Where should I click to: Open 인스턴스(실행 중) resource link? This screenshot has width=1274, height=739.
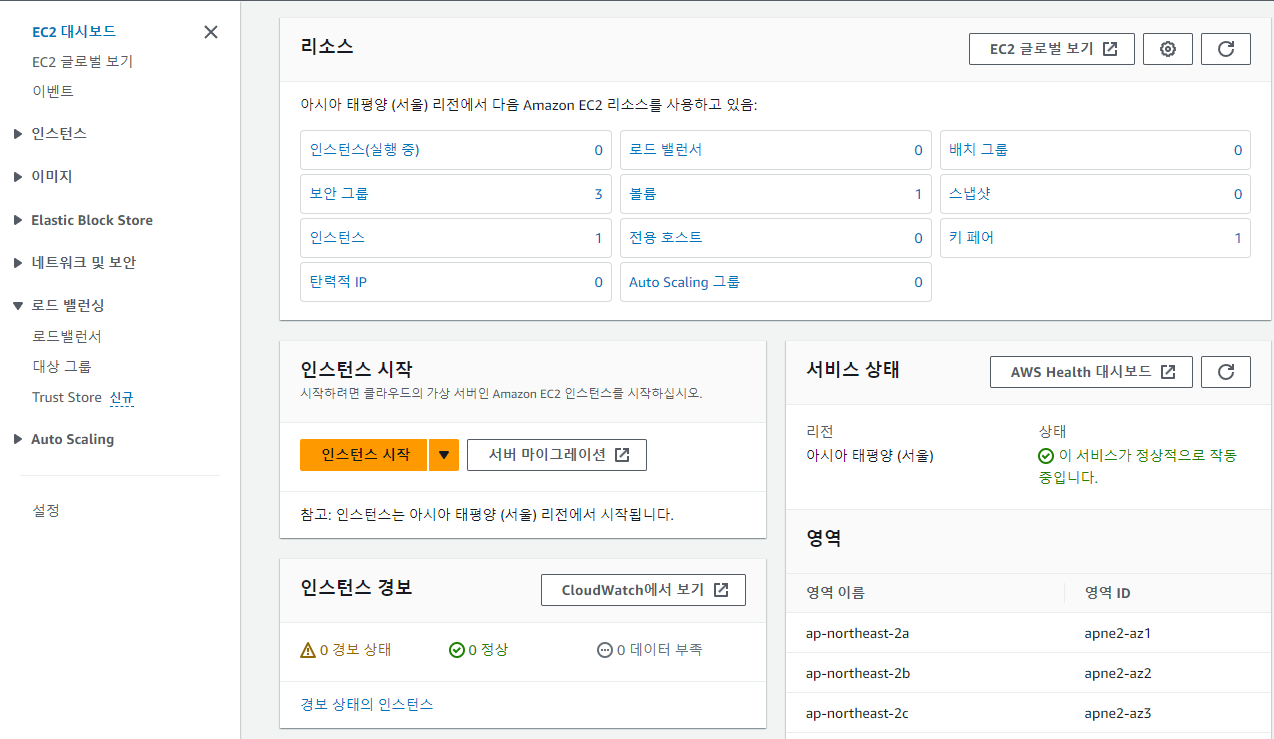coord(364,150)
